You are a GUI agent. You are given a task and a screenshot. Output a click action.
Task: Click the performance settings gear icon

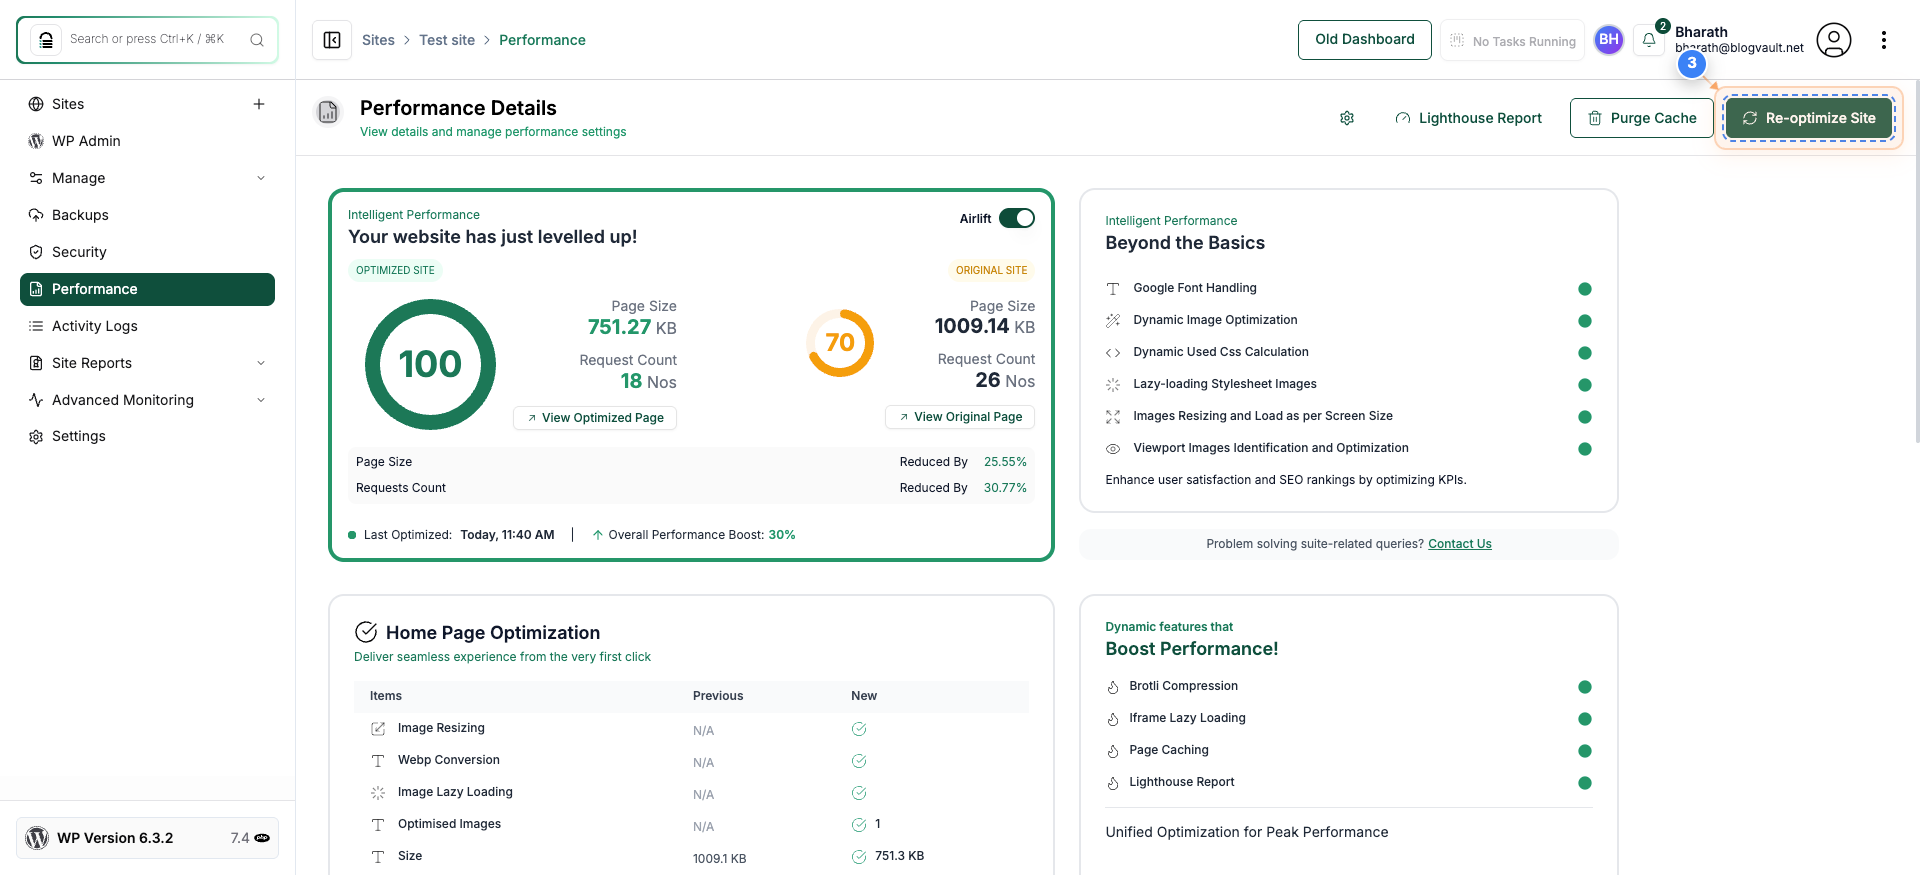(x=1347, y=118)
